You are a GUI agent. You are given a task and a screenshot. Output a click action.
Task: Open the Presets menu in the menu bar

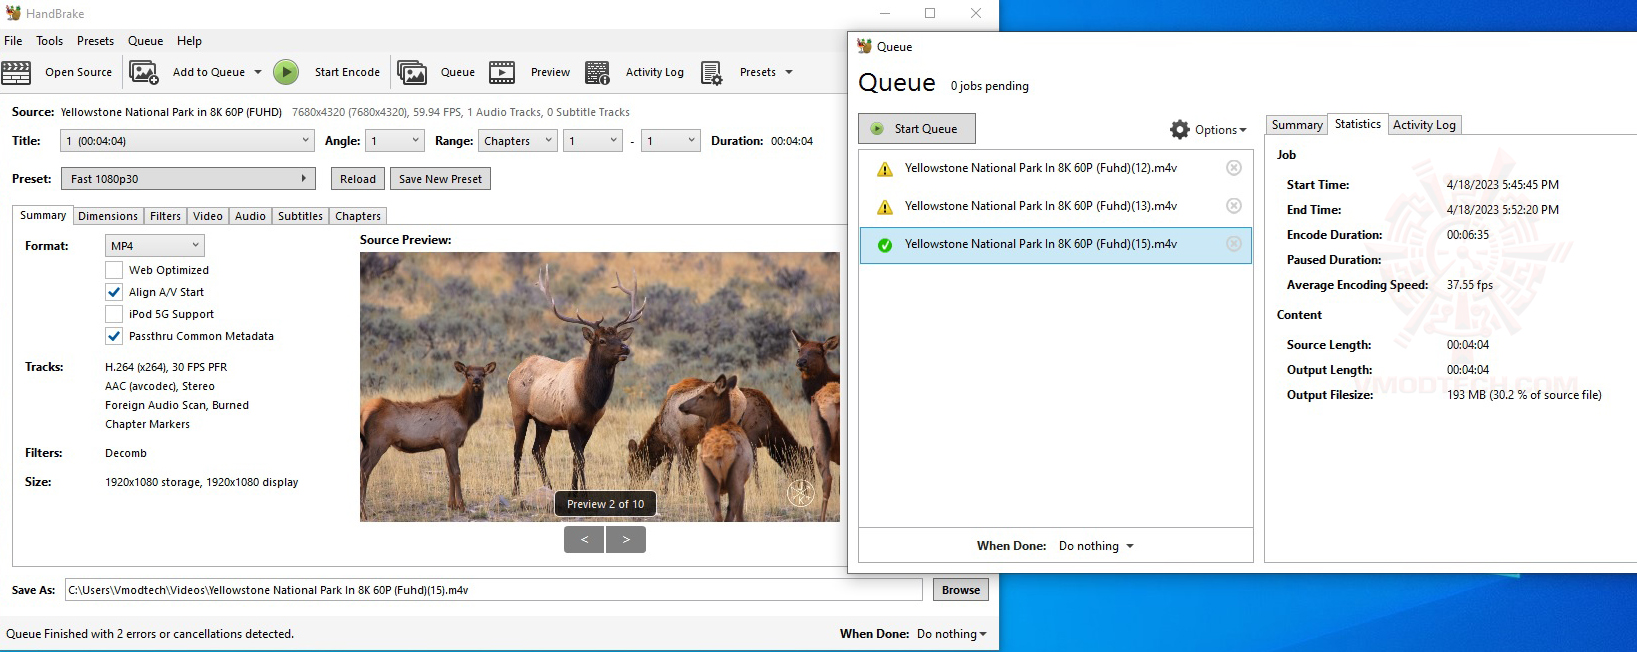coord(96,41)
